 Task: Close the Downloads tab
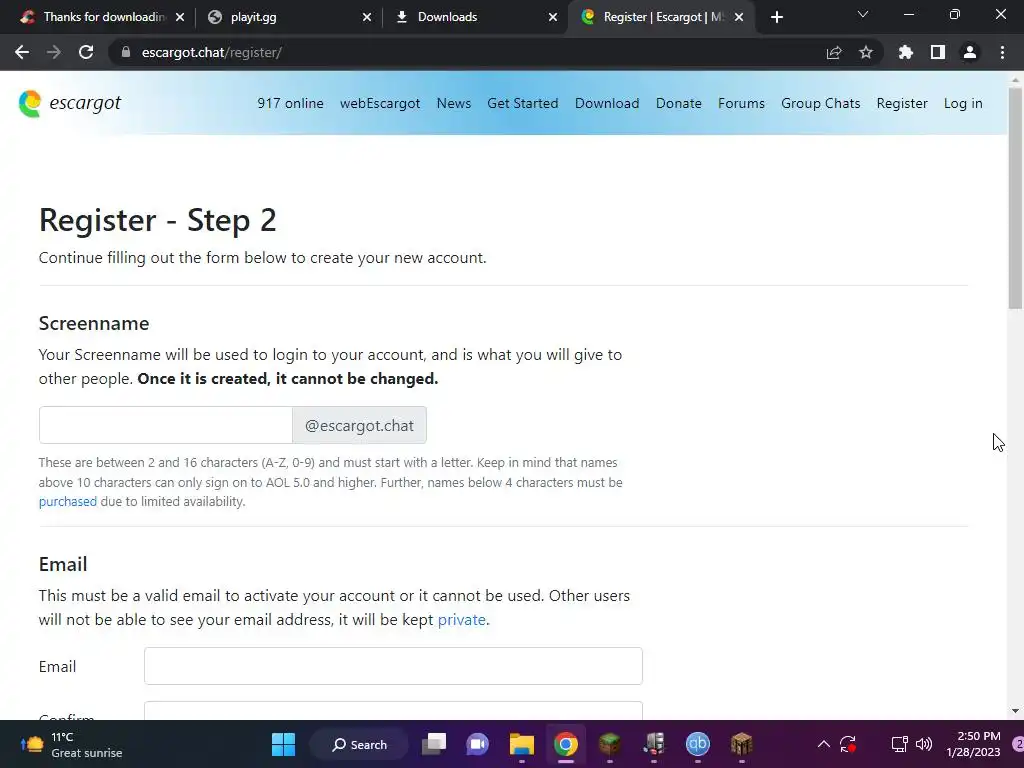(x=553, y=17)
